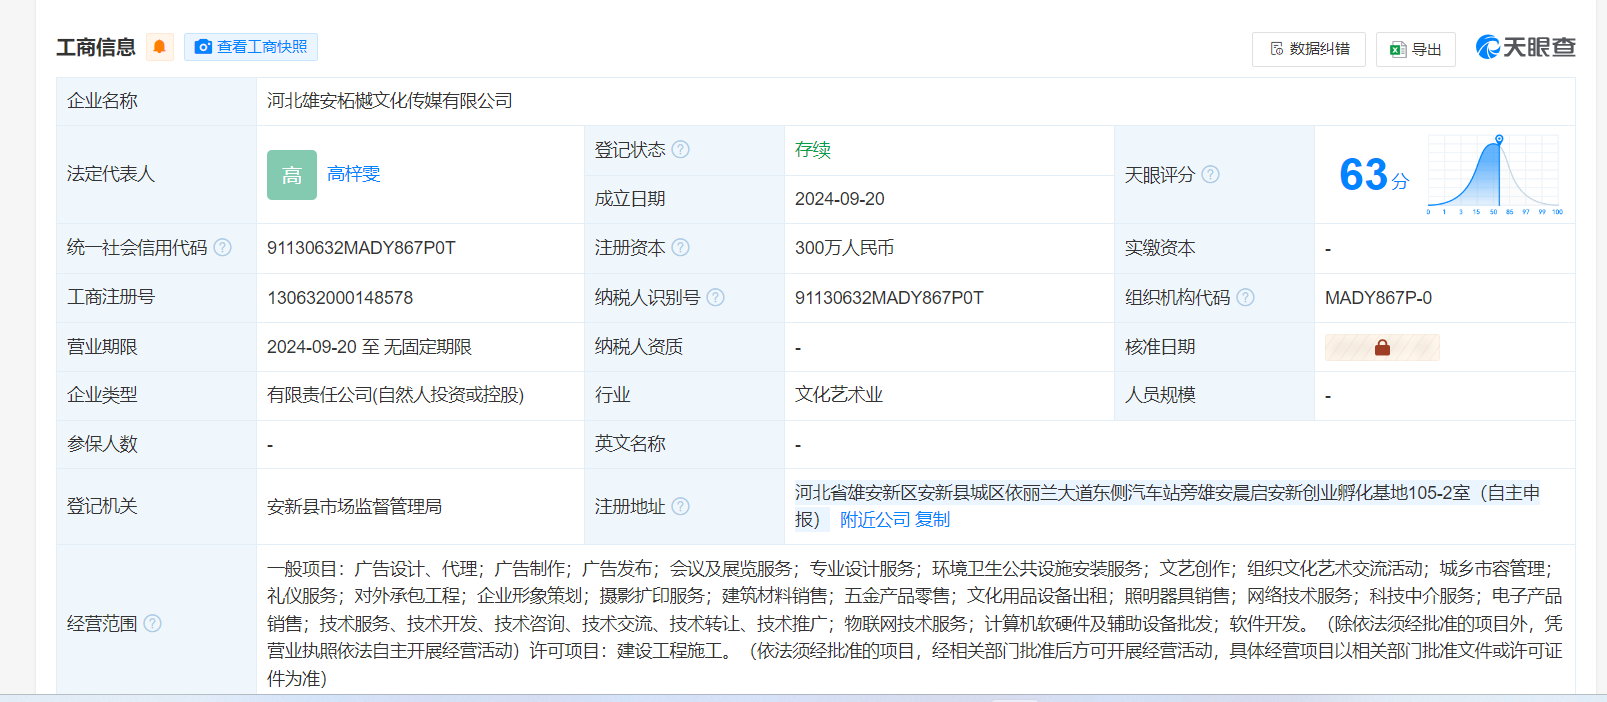Export data with the 导出 button

pyautogui.click(x=1415, y=49)
